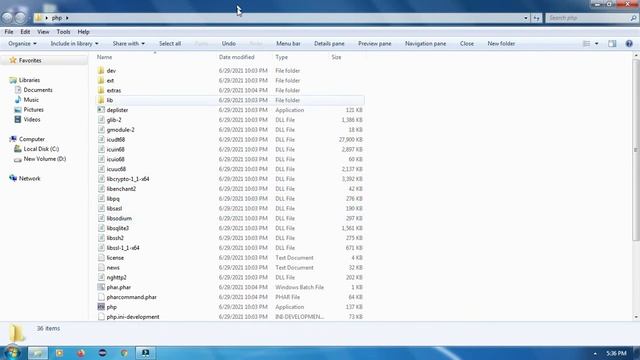Click the taskbar clock showing 5:36 PM

coord(616,353)
